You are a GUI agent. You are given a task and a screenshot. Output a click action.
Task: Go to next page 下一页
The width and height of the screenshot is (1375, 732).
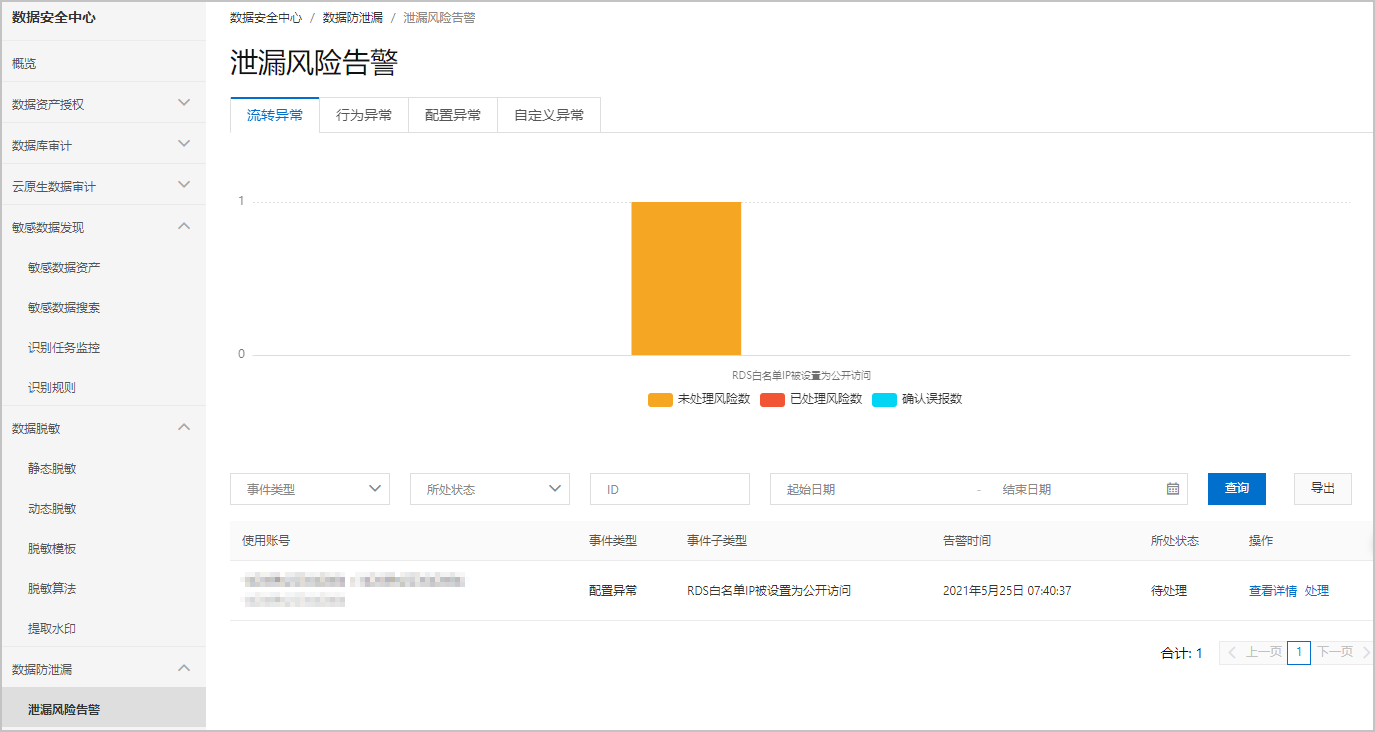(x=1341, y=652)
